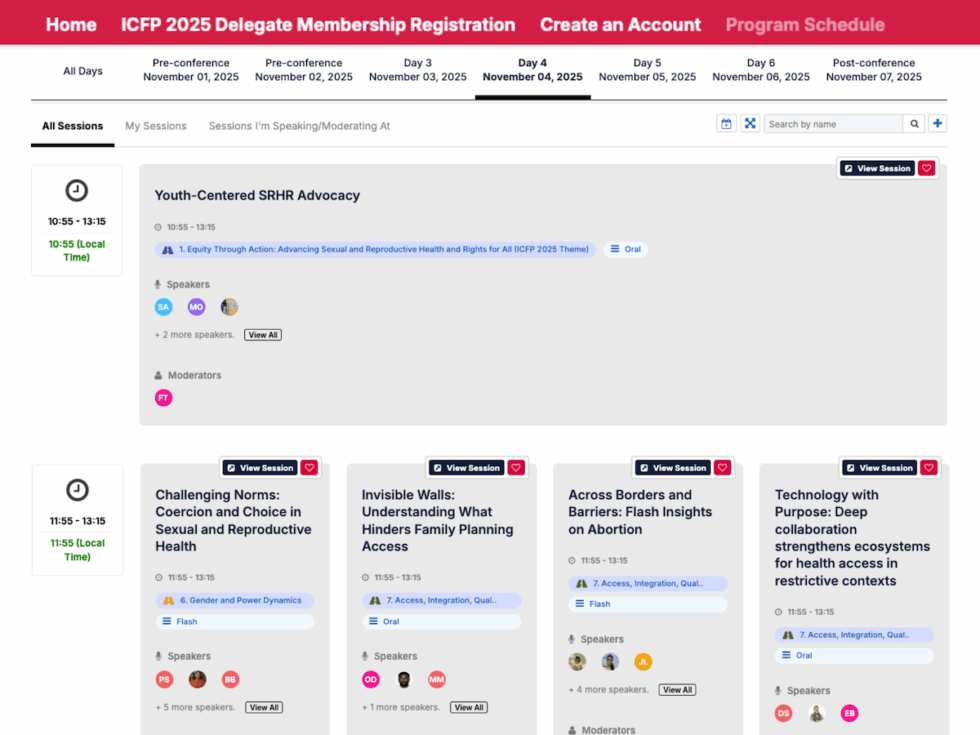Favorite the Technology with Purpose session
Image resolution: width=980 pixels, height=735 pixels.
tap(928, 467)
